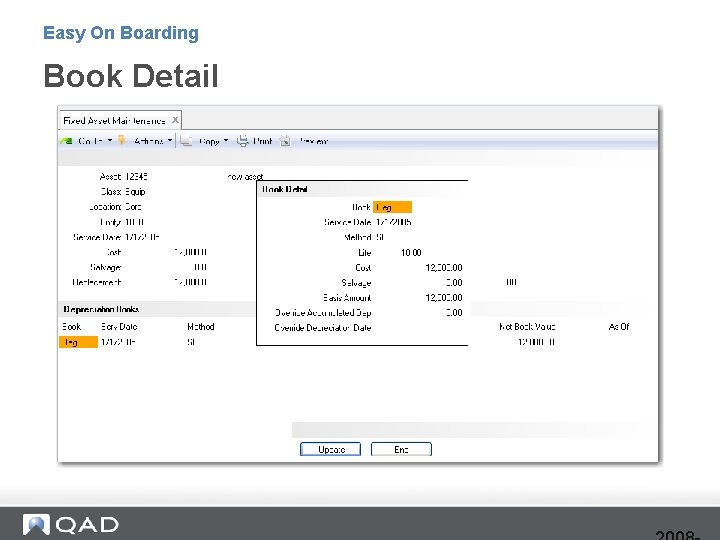Image resolution: width=720 pixels, height=540 pixels.
Task: Click the Location value Corp
Action: click(133, 207)
